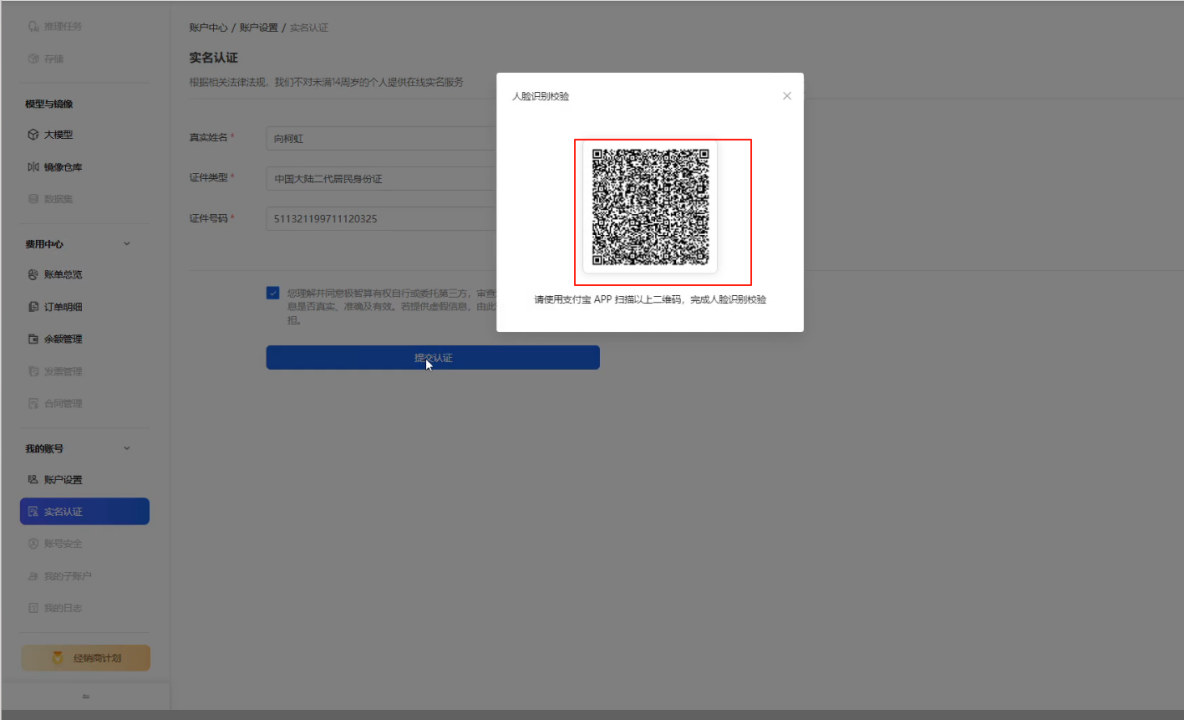Select the 实名认证 sidebar menu item
This screenshot has width=1184, height=720.
85,511
